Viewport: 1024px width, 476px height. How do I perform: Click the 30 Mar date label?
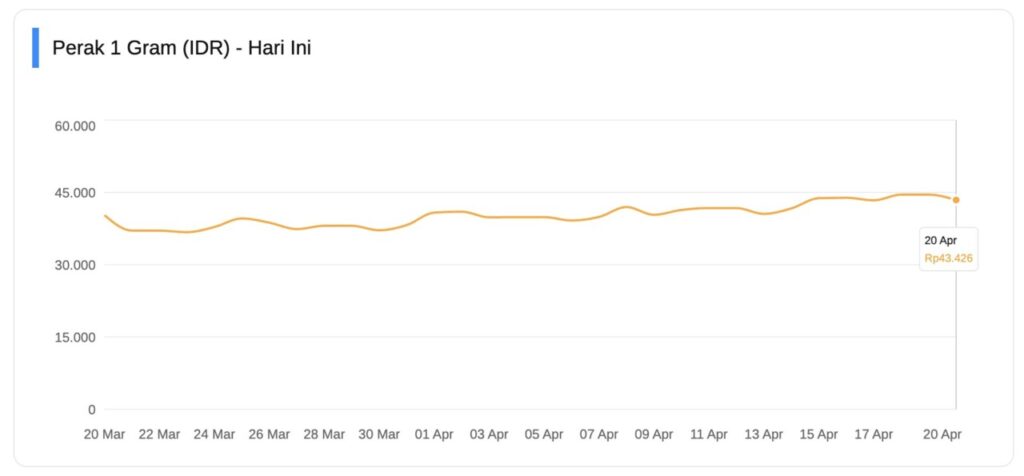click(379, 434)
